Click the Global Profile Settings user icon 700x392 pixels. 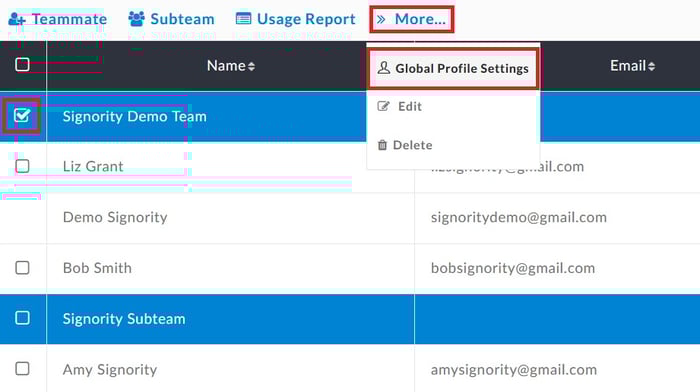[383, 68]
